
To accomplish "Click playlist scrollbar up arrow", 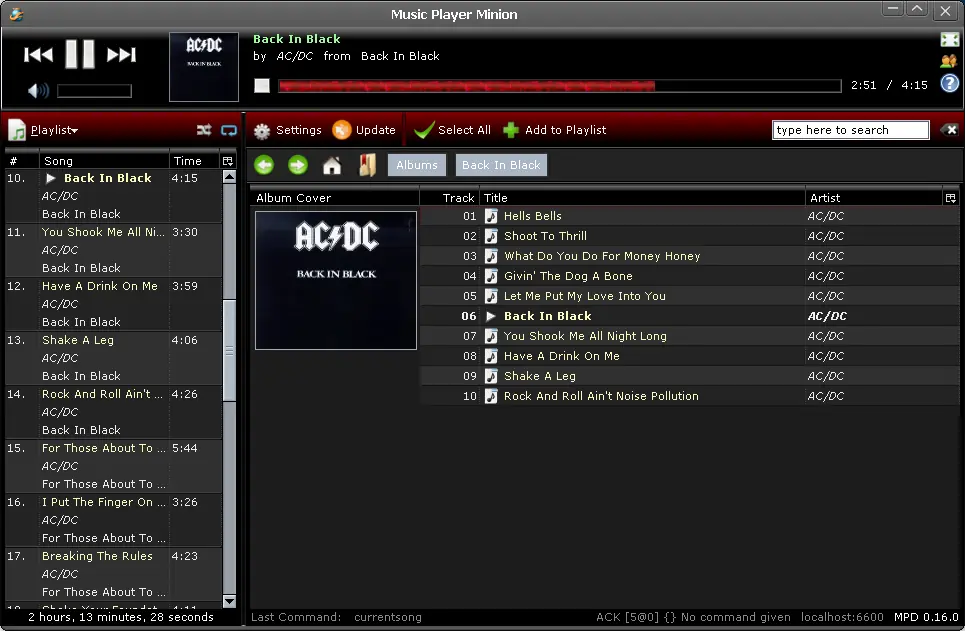I will (x=229, y=177).
